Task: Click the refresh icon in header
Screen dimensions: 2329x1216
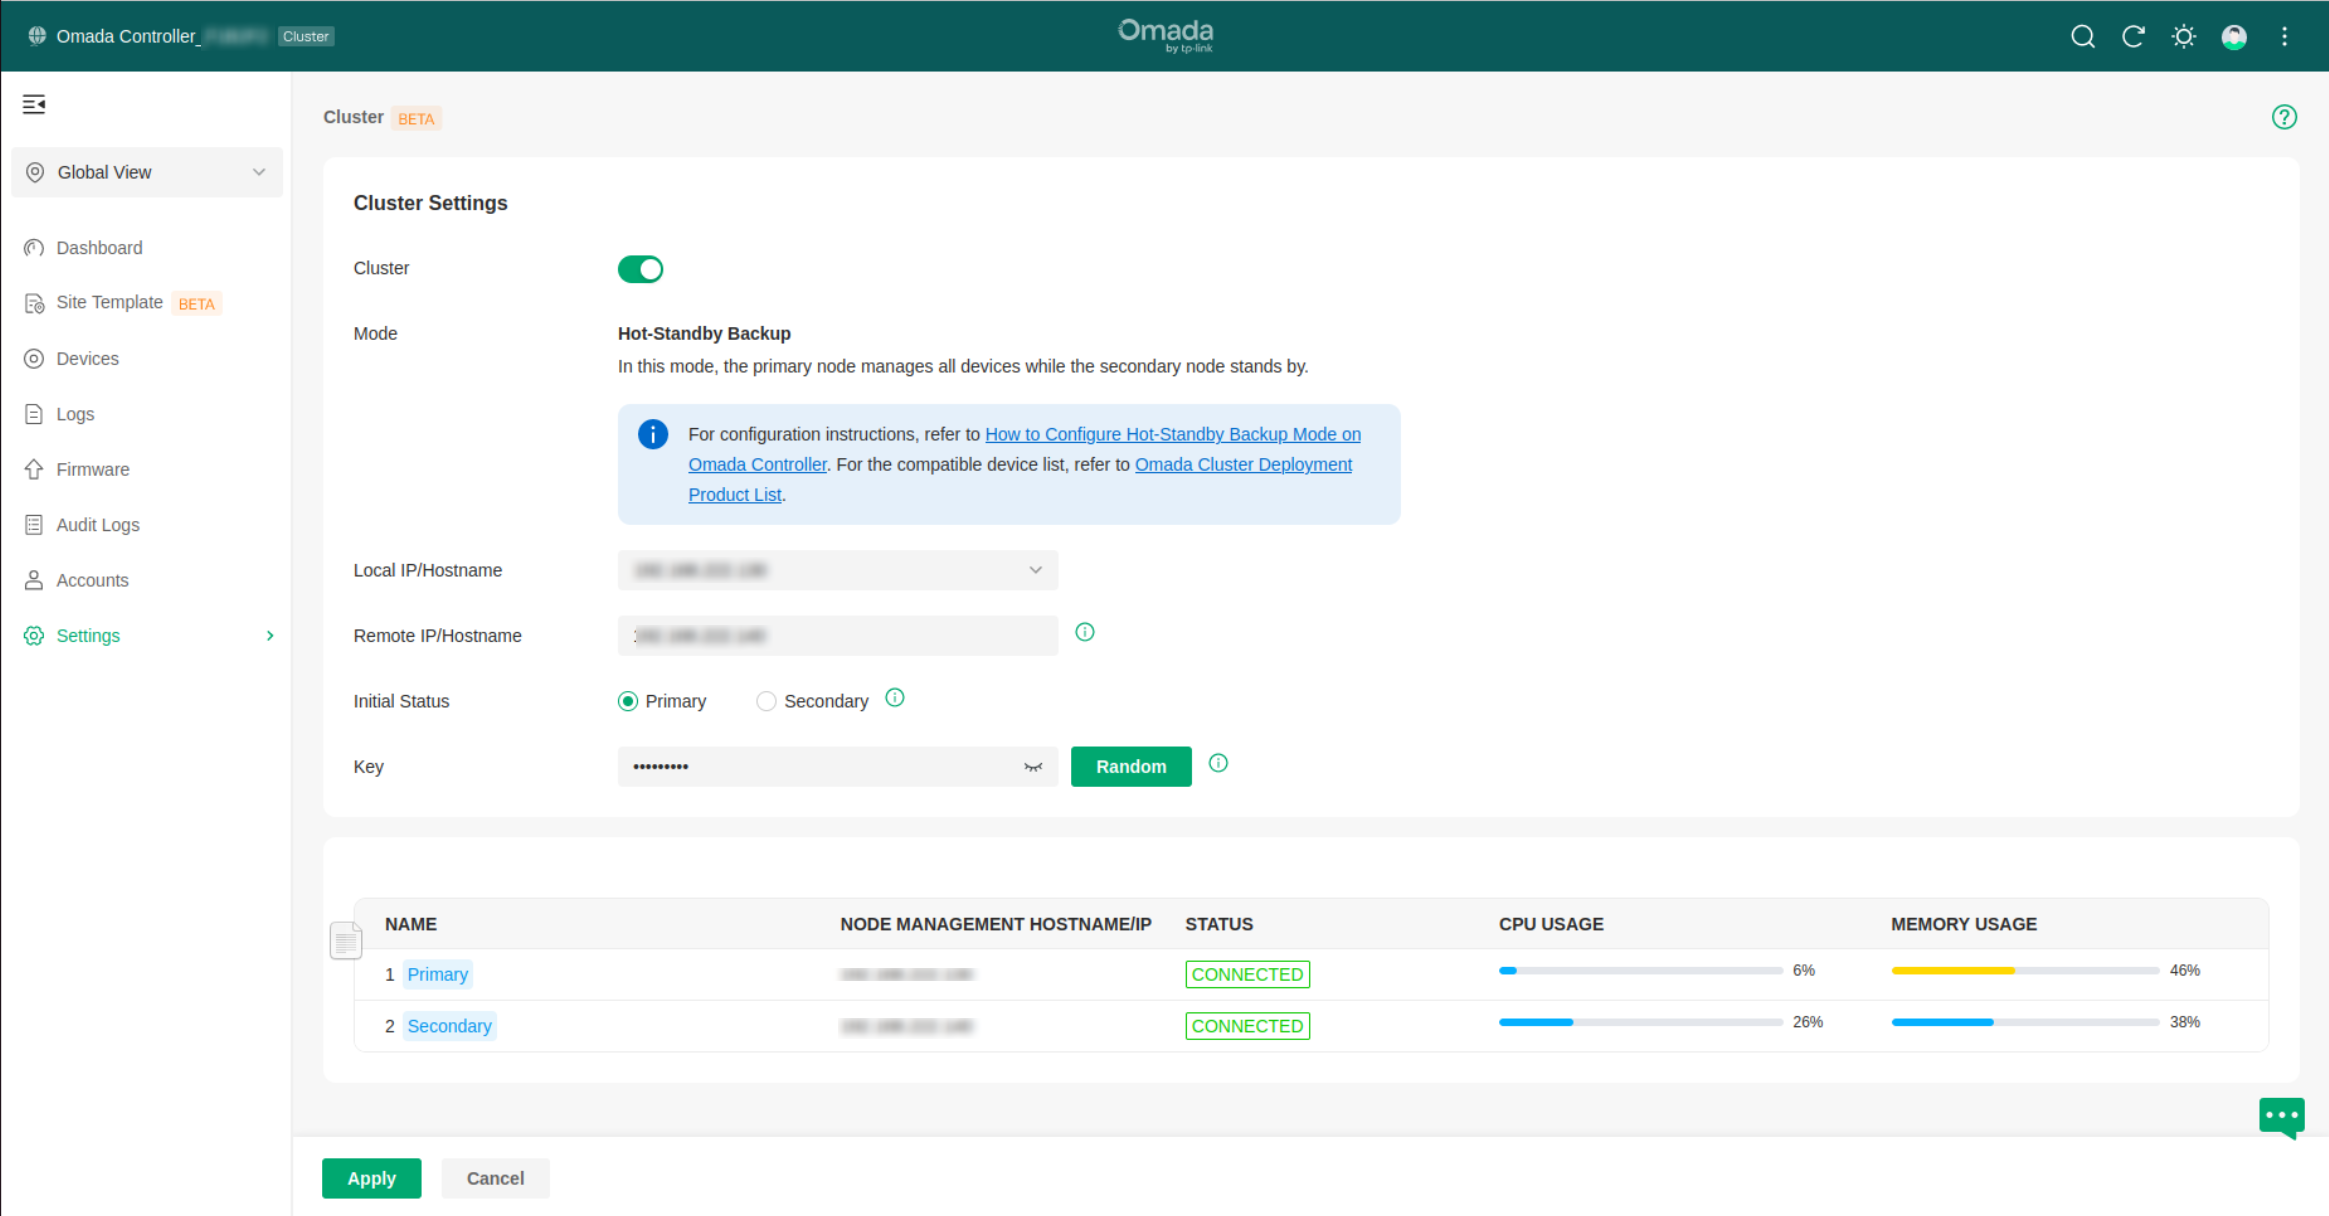Action: (2133, 37)
